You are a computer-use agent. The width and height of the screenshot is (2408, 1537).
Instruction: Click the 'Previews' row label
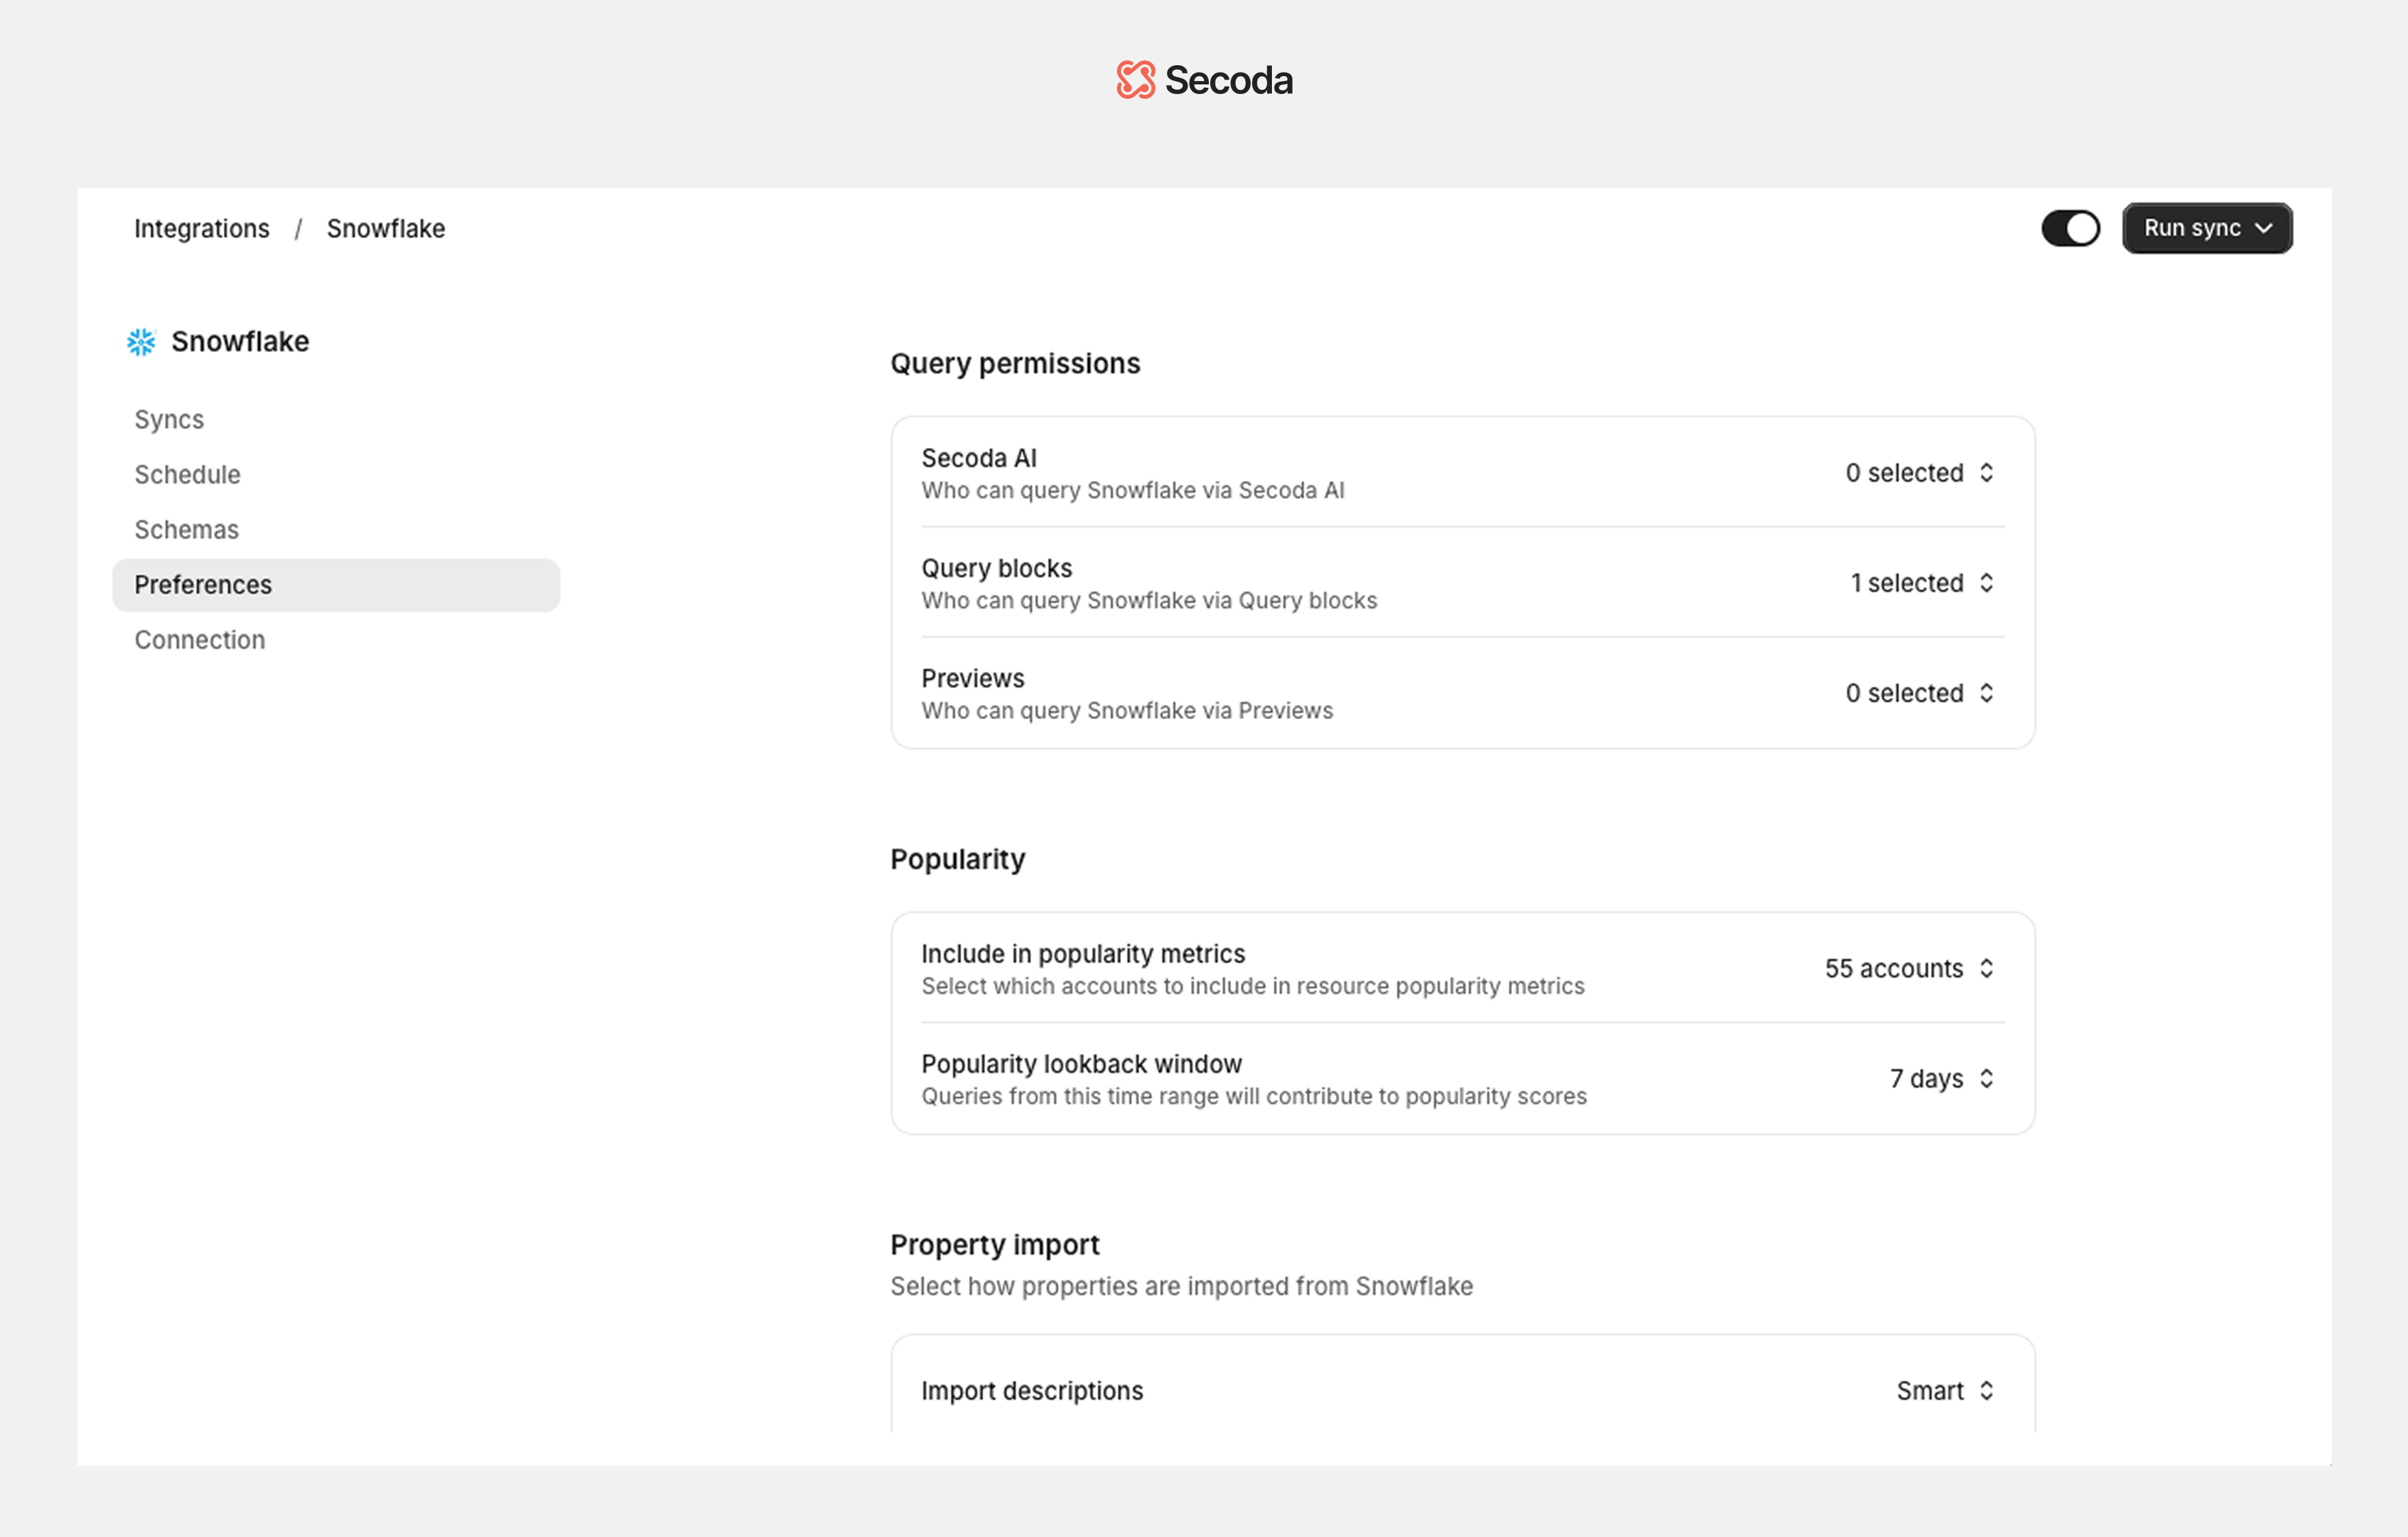click(x=973, y=678)
